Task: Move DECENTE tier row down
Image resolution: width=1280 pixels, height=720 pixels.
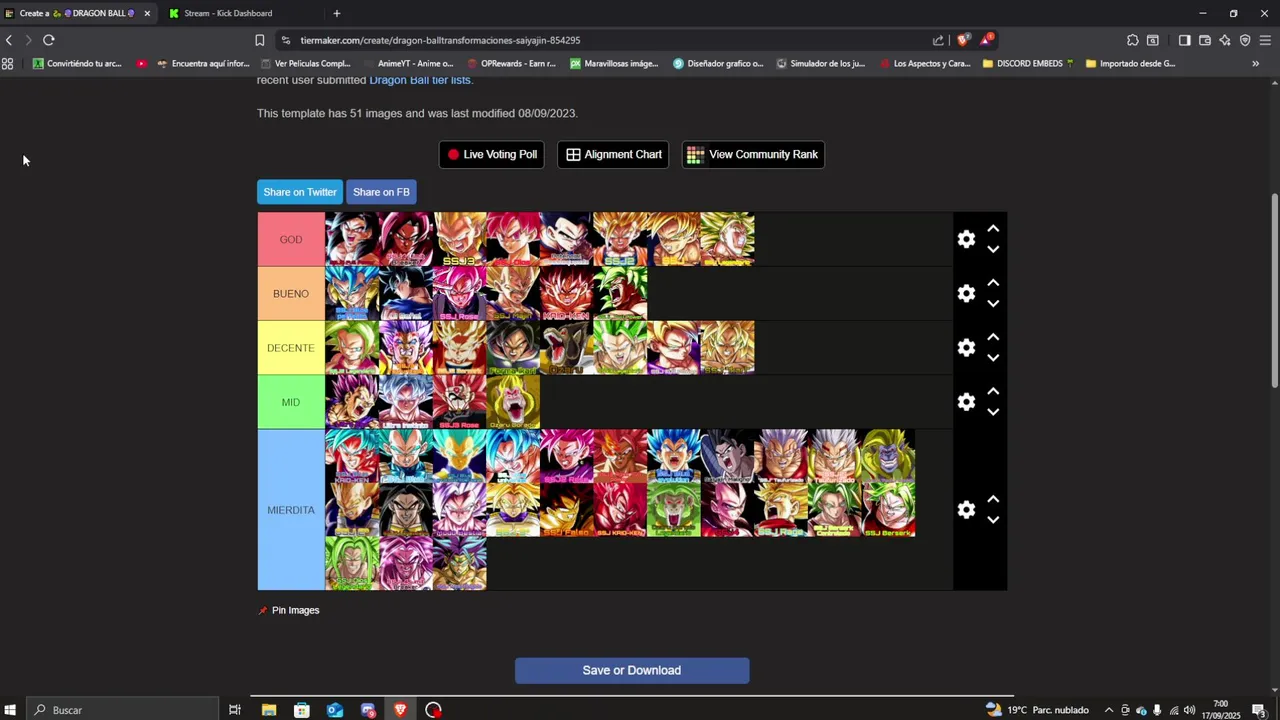Action: point(993,357)
